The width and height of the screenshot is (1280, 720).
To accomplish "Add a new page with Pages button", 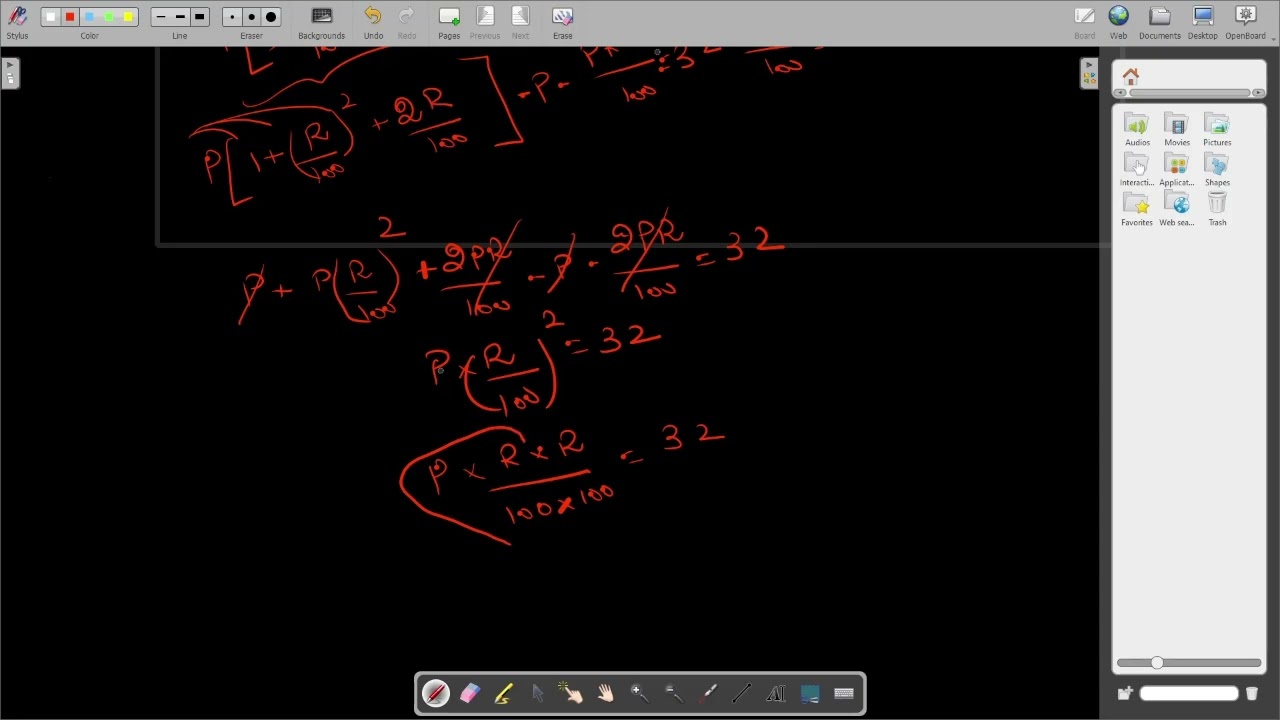I will point(449,22).
